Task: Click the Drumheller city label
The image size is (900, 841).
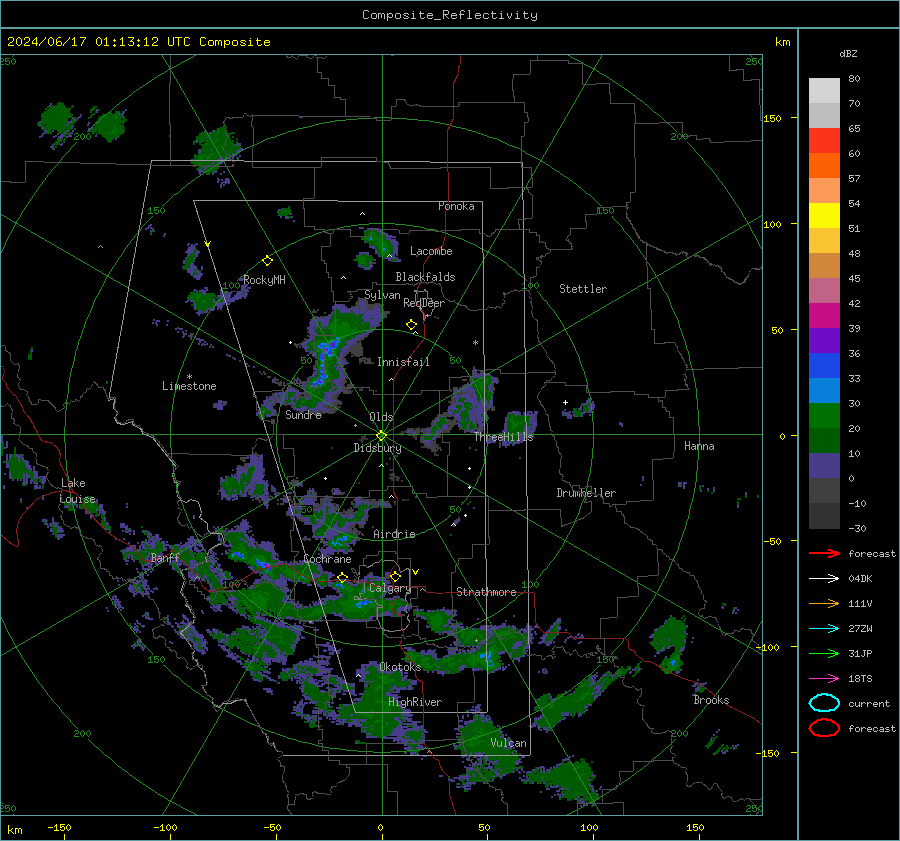Action: [x=586, y=493]
